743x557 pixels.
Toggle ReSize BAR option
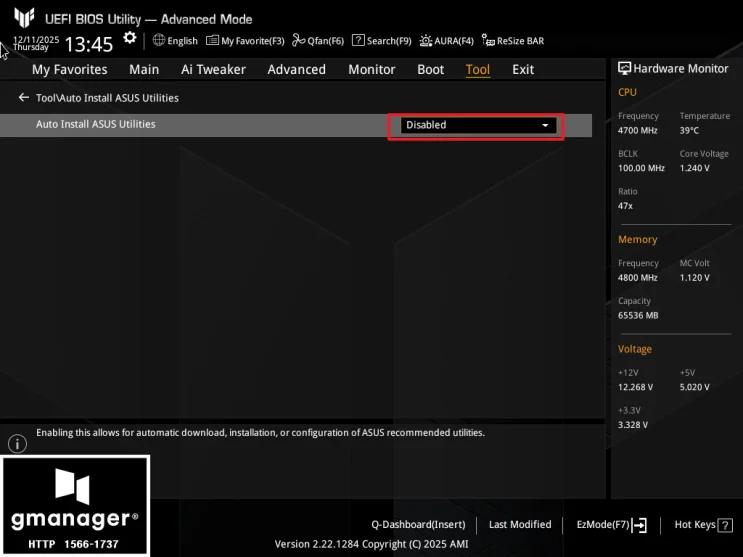coord(520,41)
